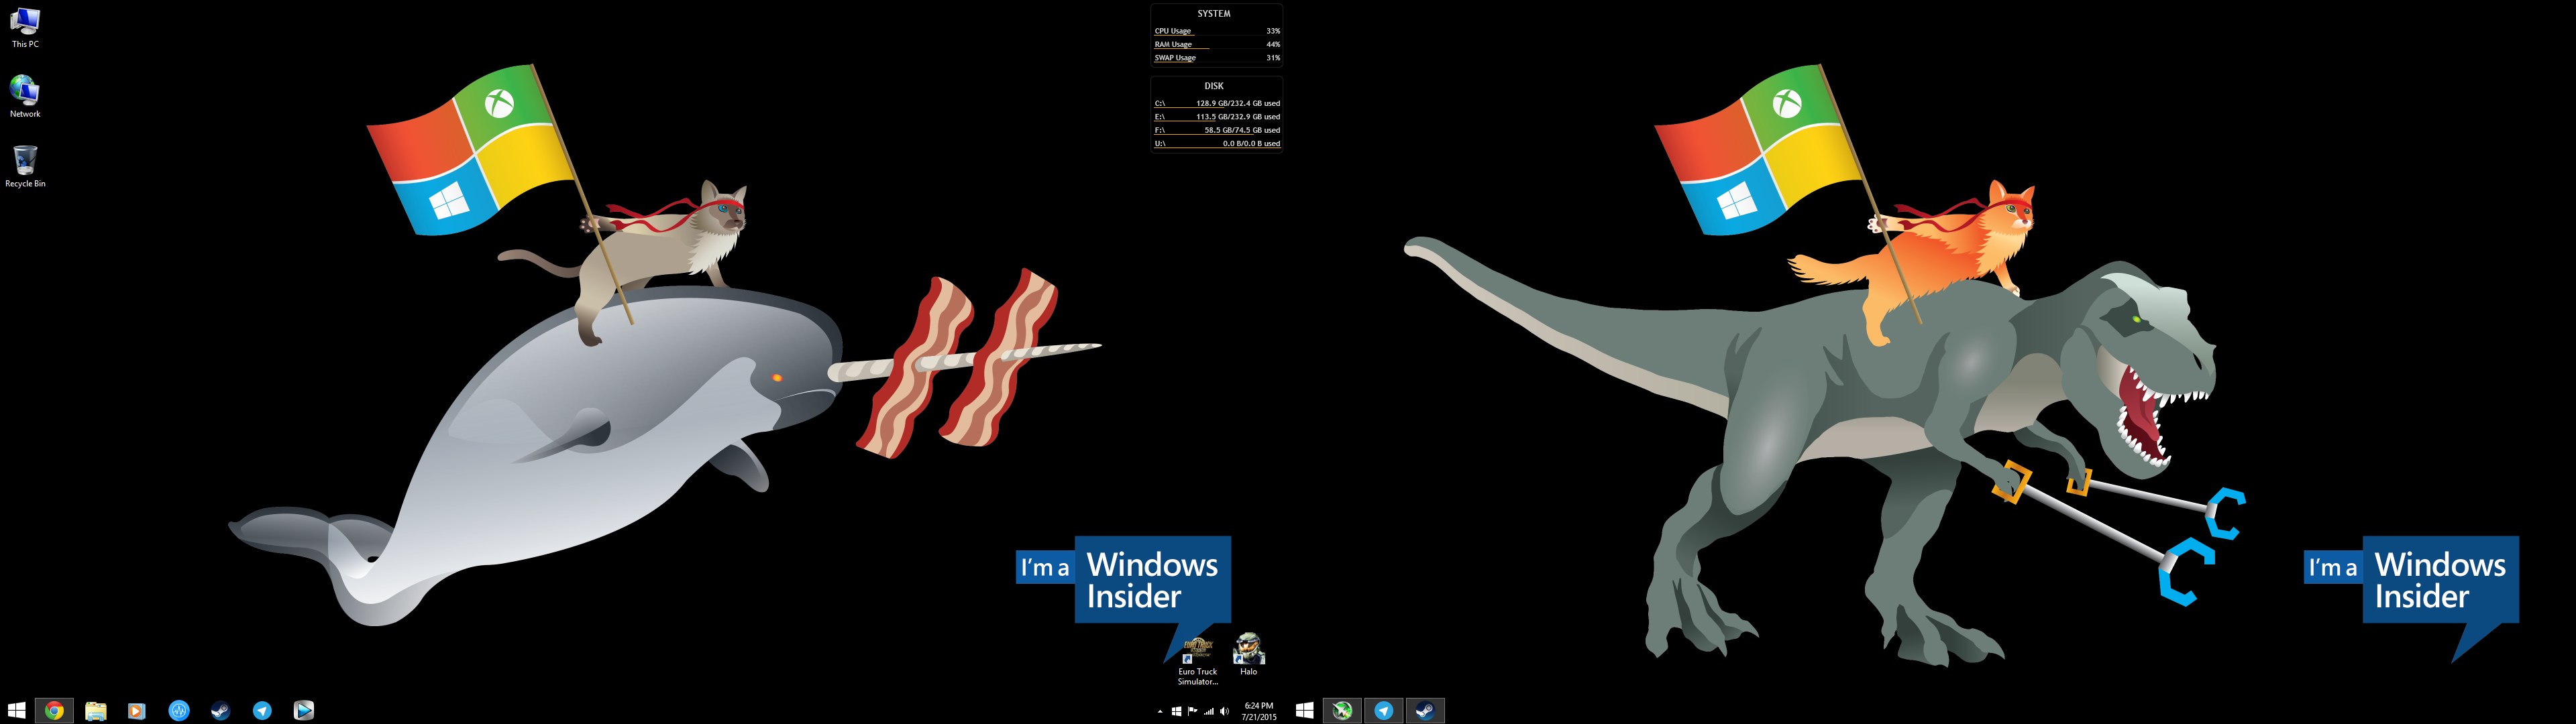The width and height of the screenshot is (2576, 724).
Task: Click the U:\ disk usage row
Action: coord(1217,144)
